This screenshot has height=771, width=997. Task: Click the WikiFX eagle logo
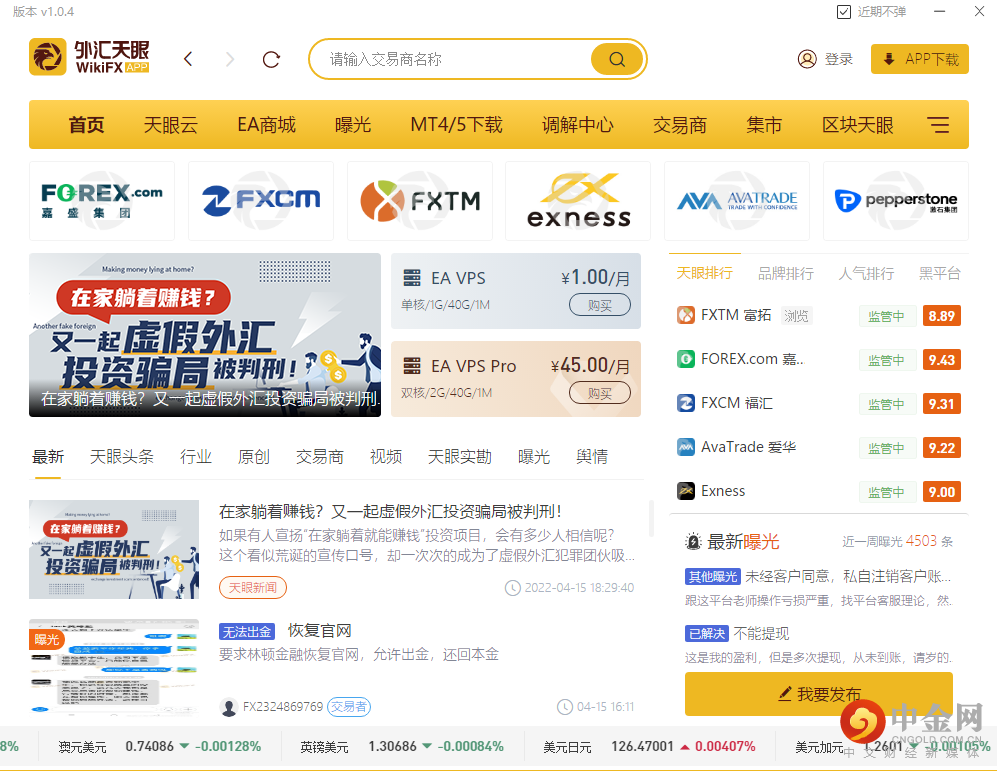click(48, 57)
